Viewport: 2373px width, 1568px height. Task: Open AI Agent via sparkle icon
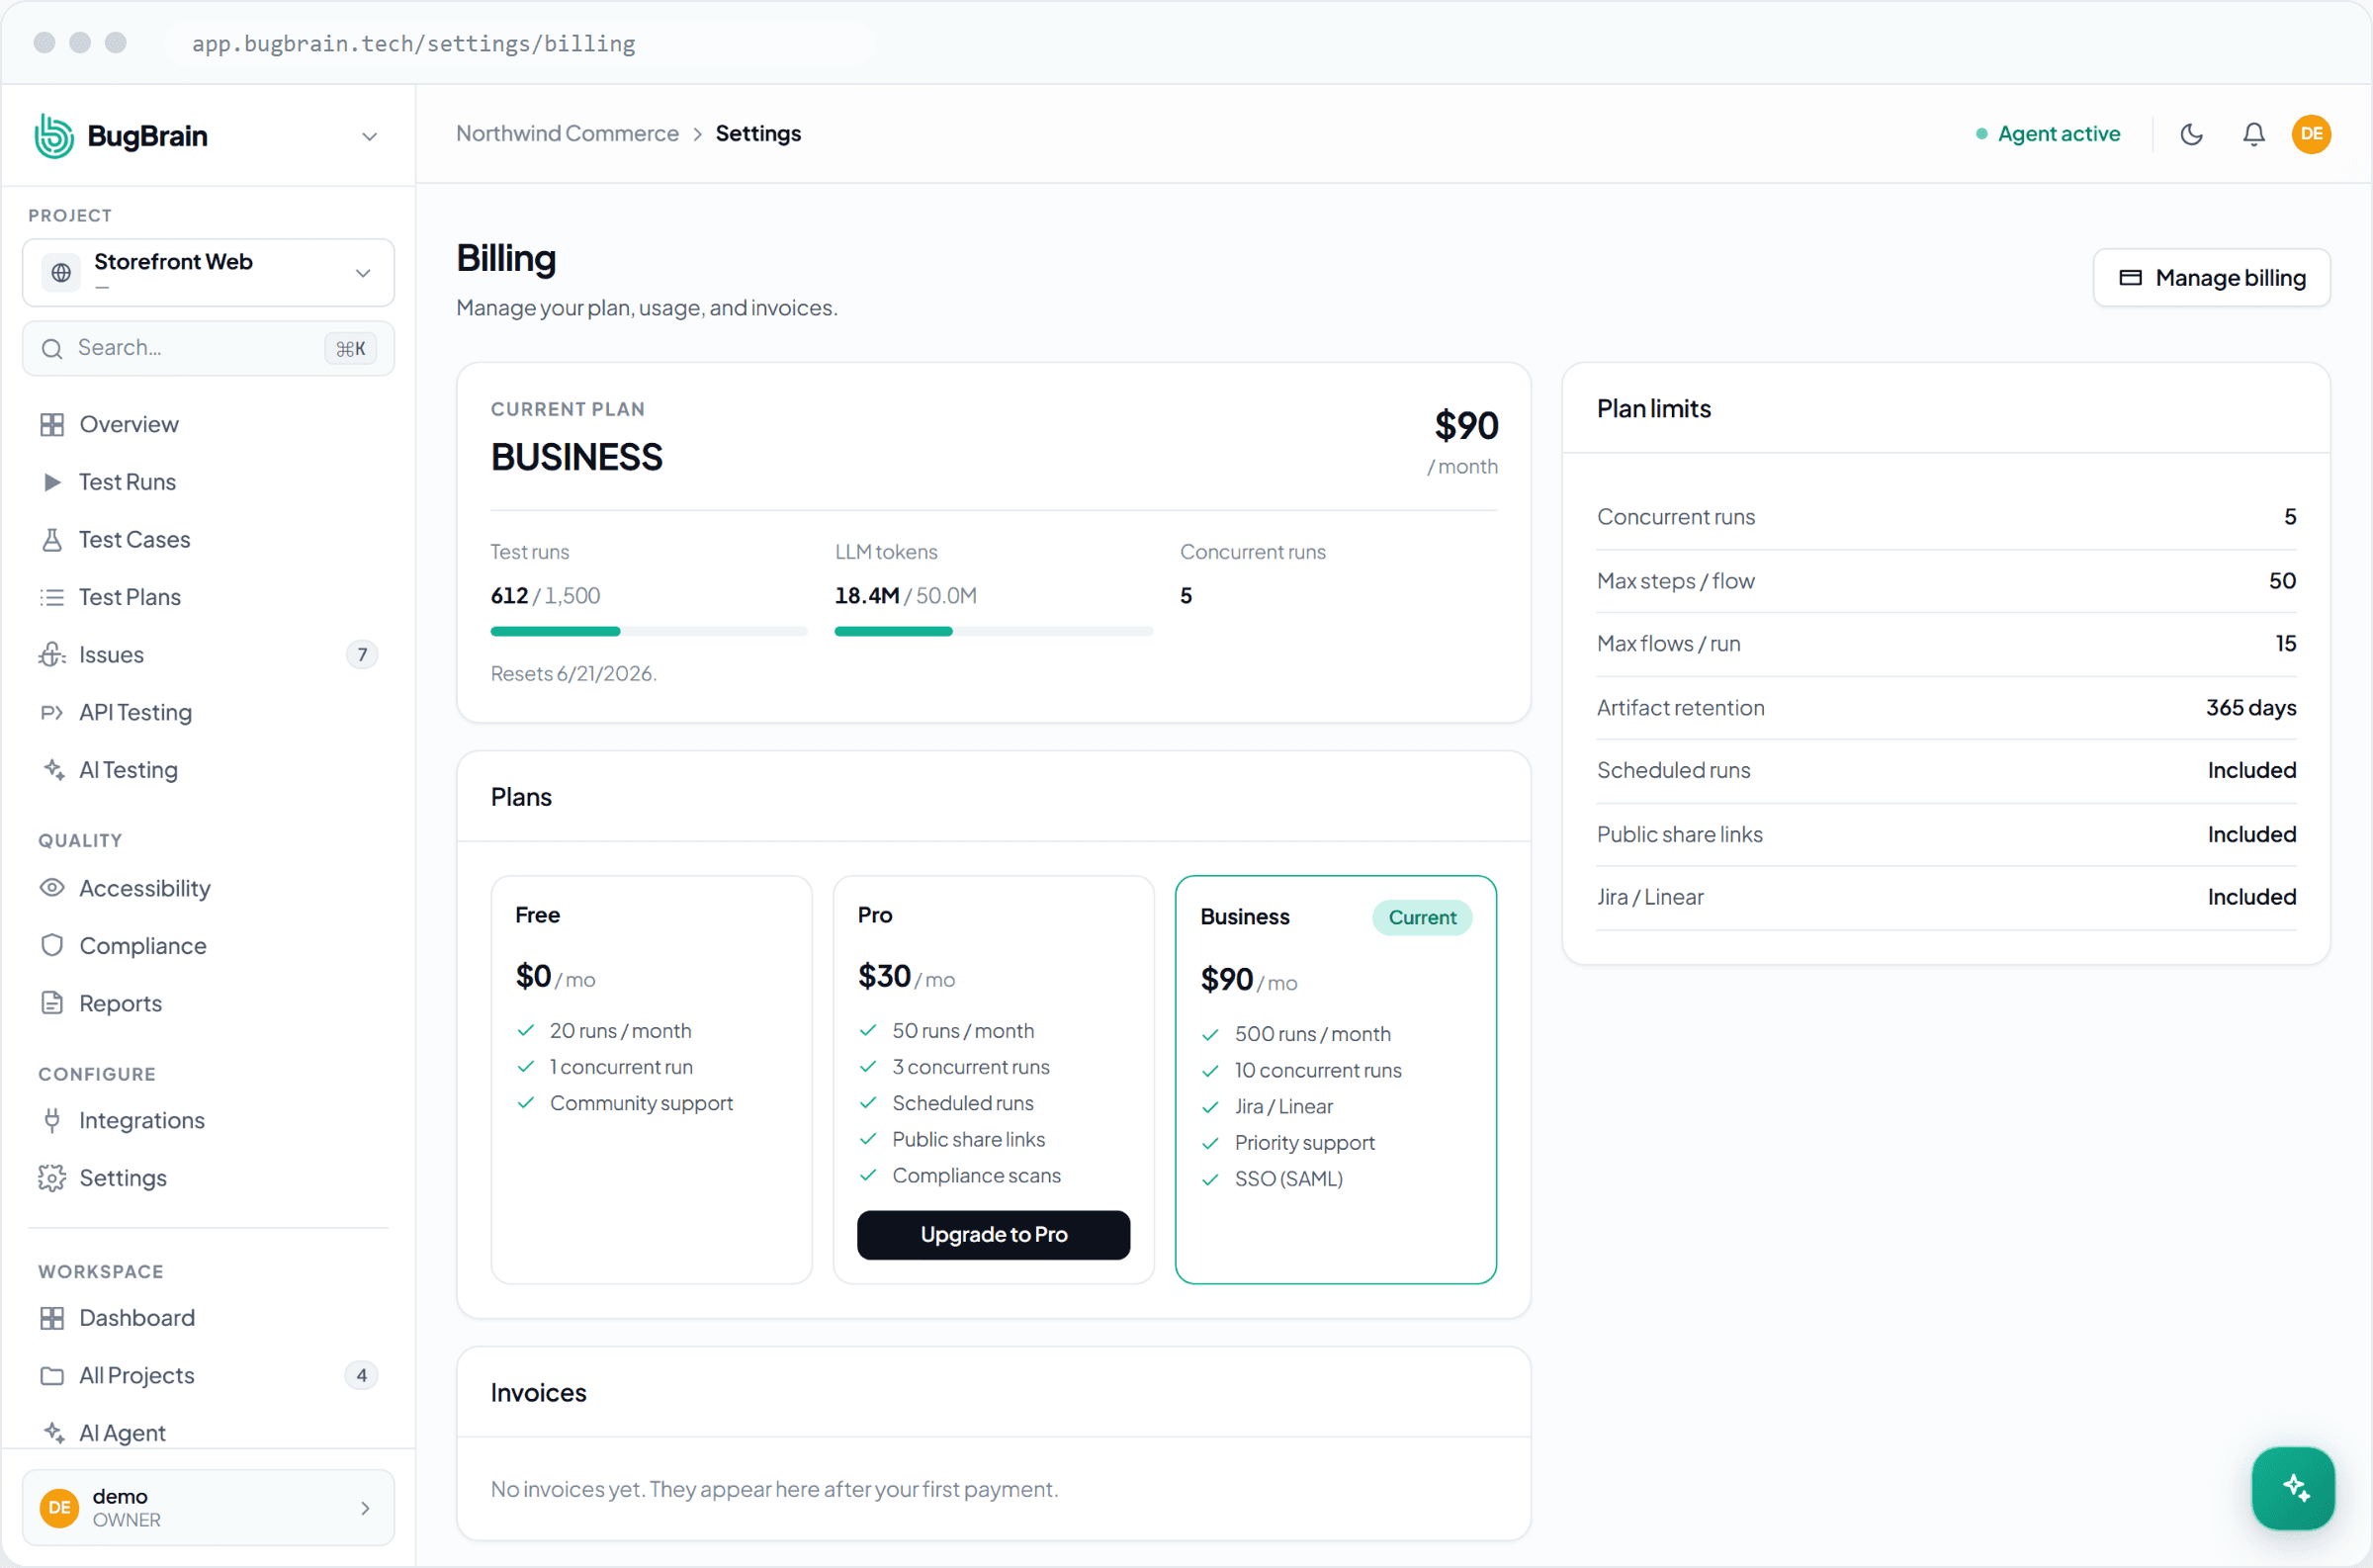click(52, 1432)
